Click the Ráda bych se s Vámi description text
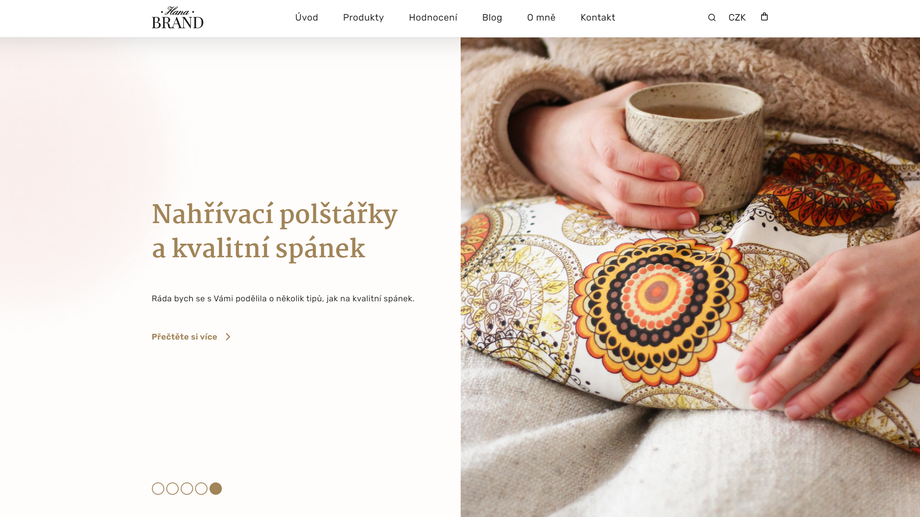The width and height of the screenshot is (920, 517). pos(283,299)
